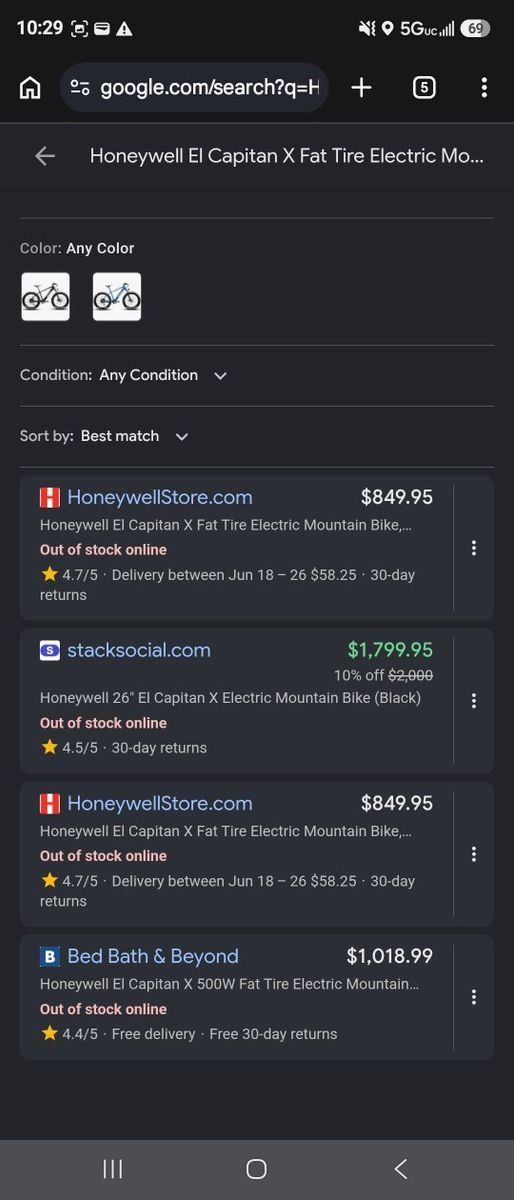Image resolution: width=514 pixels, height=1200 pixels.
Task: Expand the Sort by: Best match dropdown
Action: (105, 436)
